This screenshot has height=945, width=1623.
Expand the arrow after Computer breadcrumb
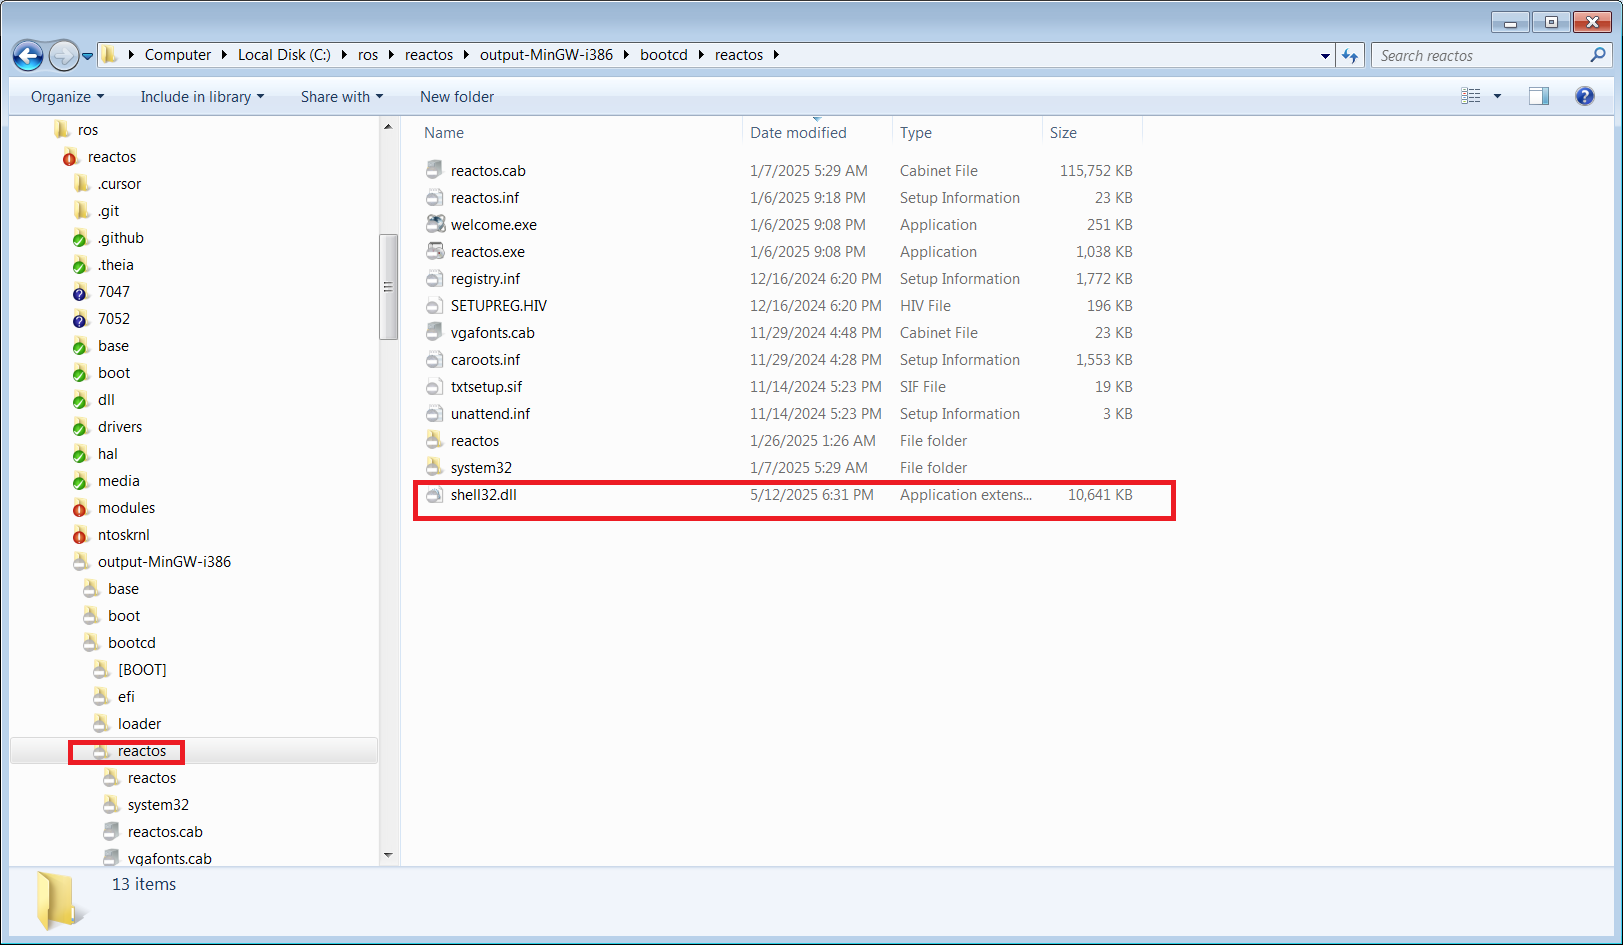[224, 55]
